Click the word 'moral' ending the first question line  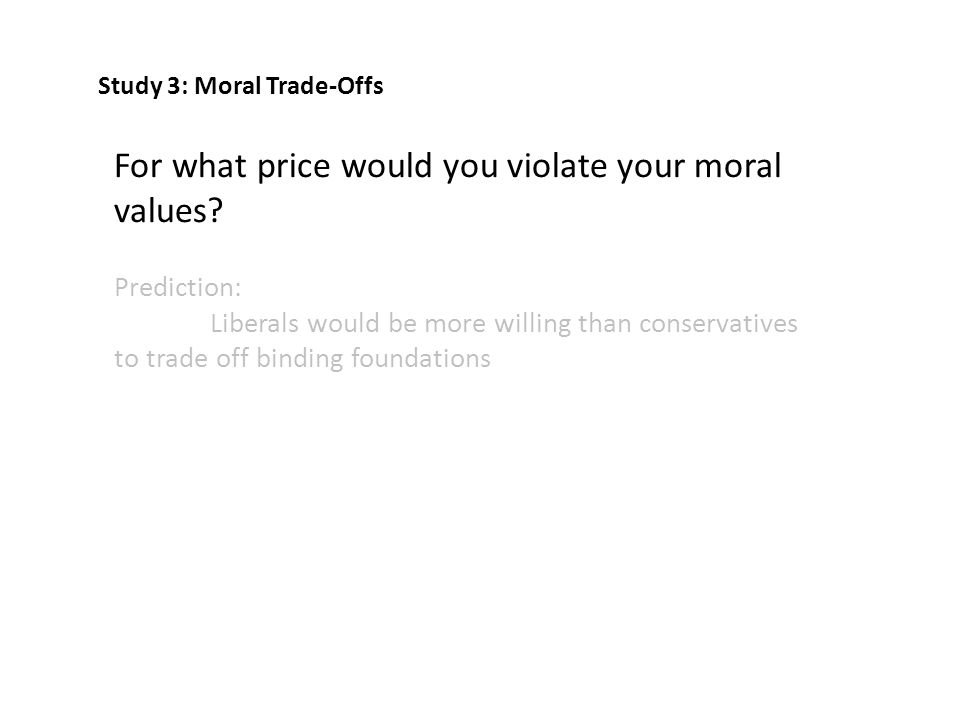tap(737, 166)
